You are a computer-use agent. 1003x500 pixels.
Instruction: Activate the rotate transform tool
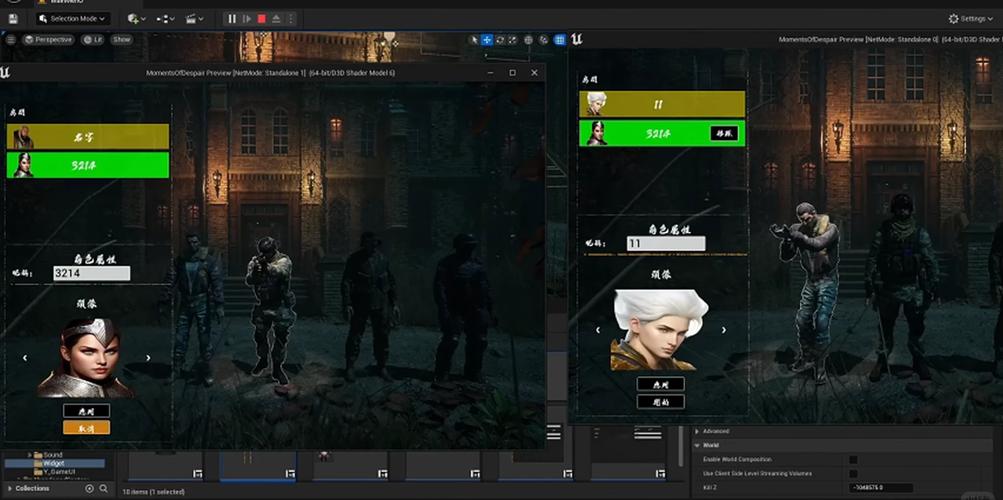500,40
